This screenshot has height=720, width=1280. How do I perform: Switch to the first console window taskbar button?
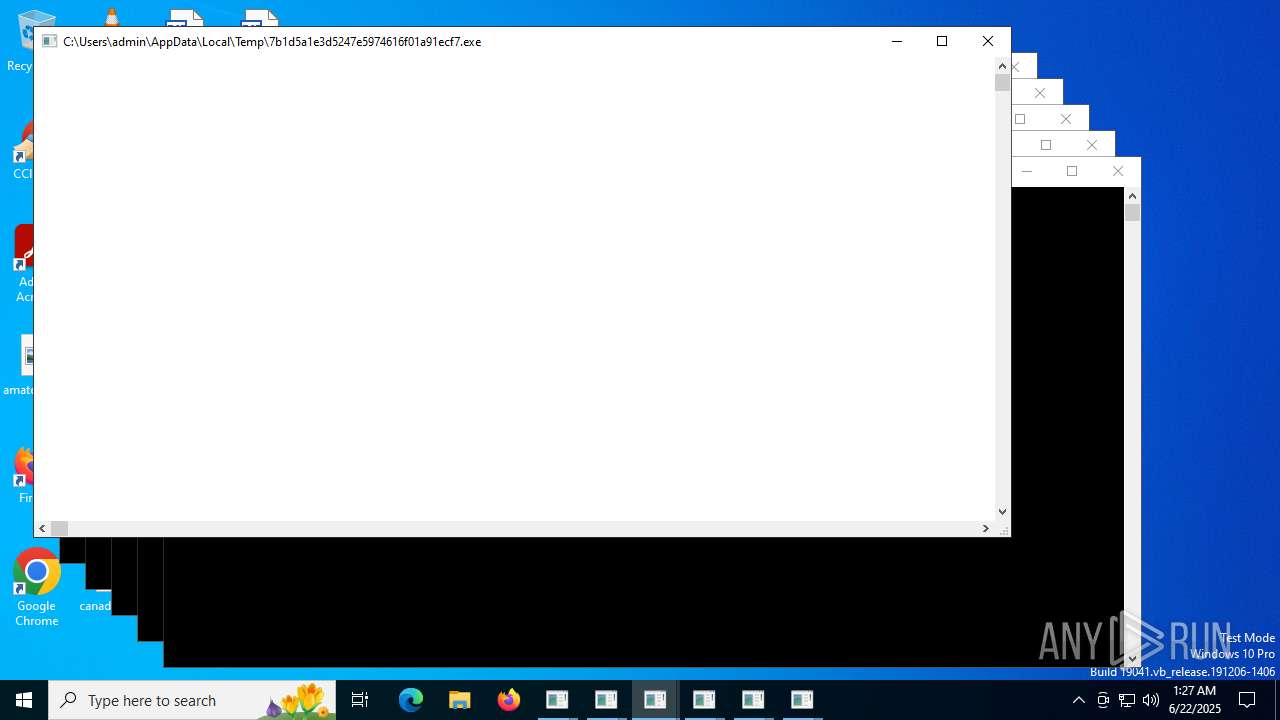(557, 700)
